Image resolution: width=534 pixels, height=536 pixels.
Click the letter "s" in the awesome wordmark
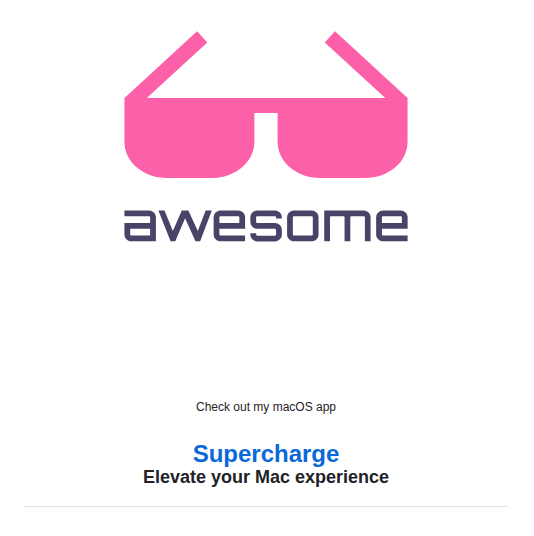point(266,226)
